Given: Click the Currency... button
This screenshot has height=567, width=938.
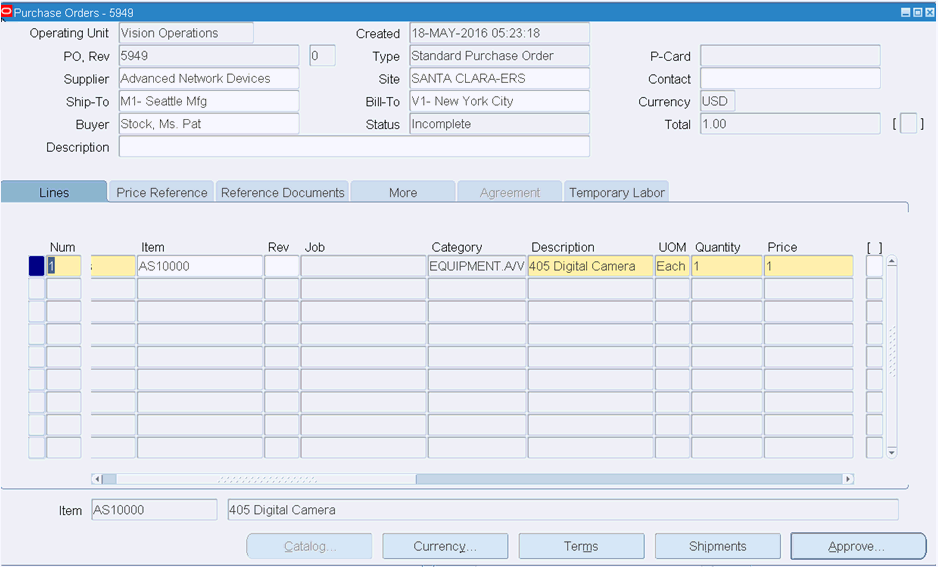Looking at the screenshot, I should tap(444, 546).
